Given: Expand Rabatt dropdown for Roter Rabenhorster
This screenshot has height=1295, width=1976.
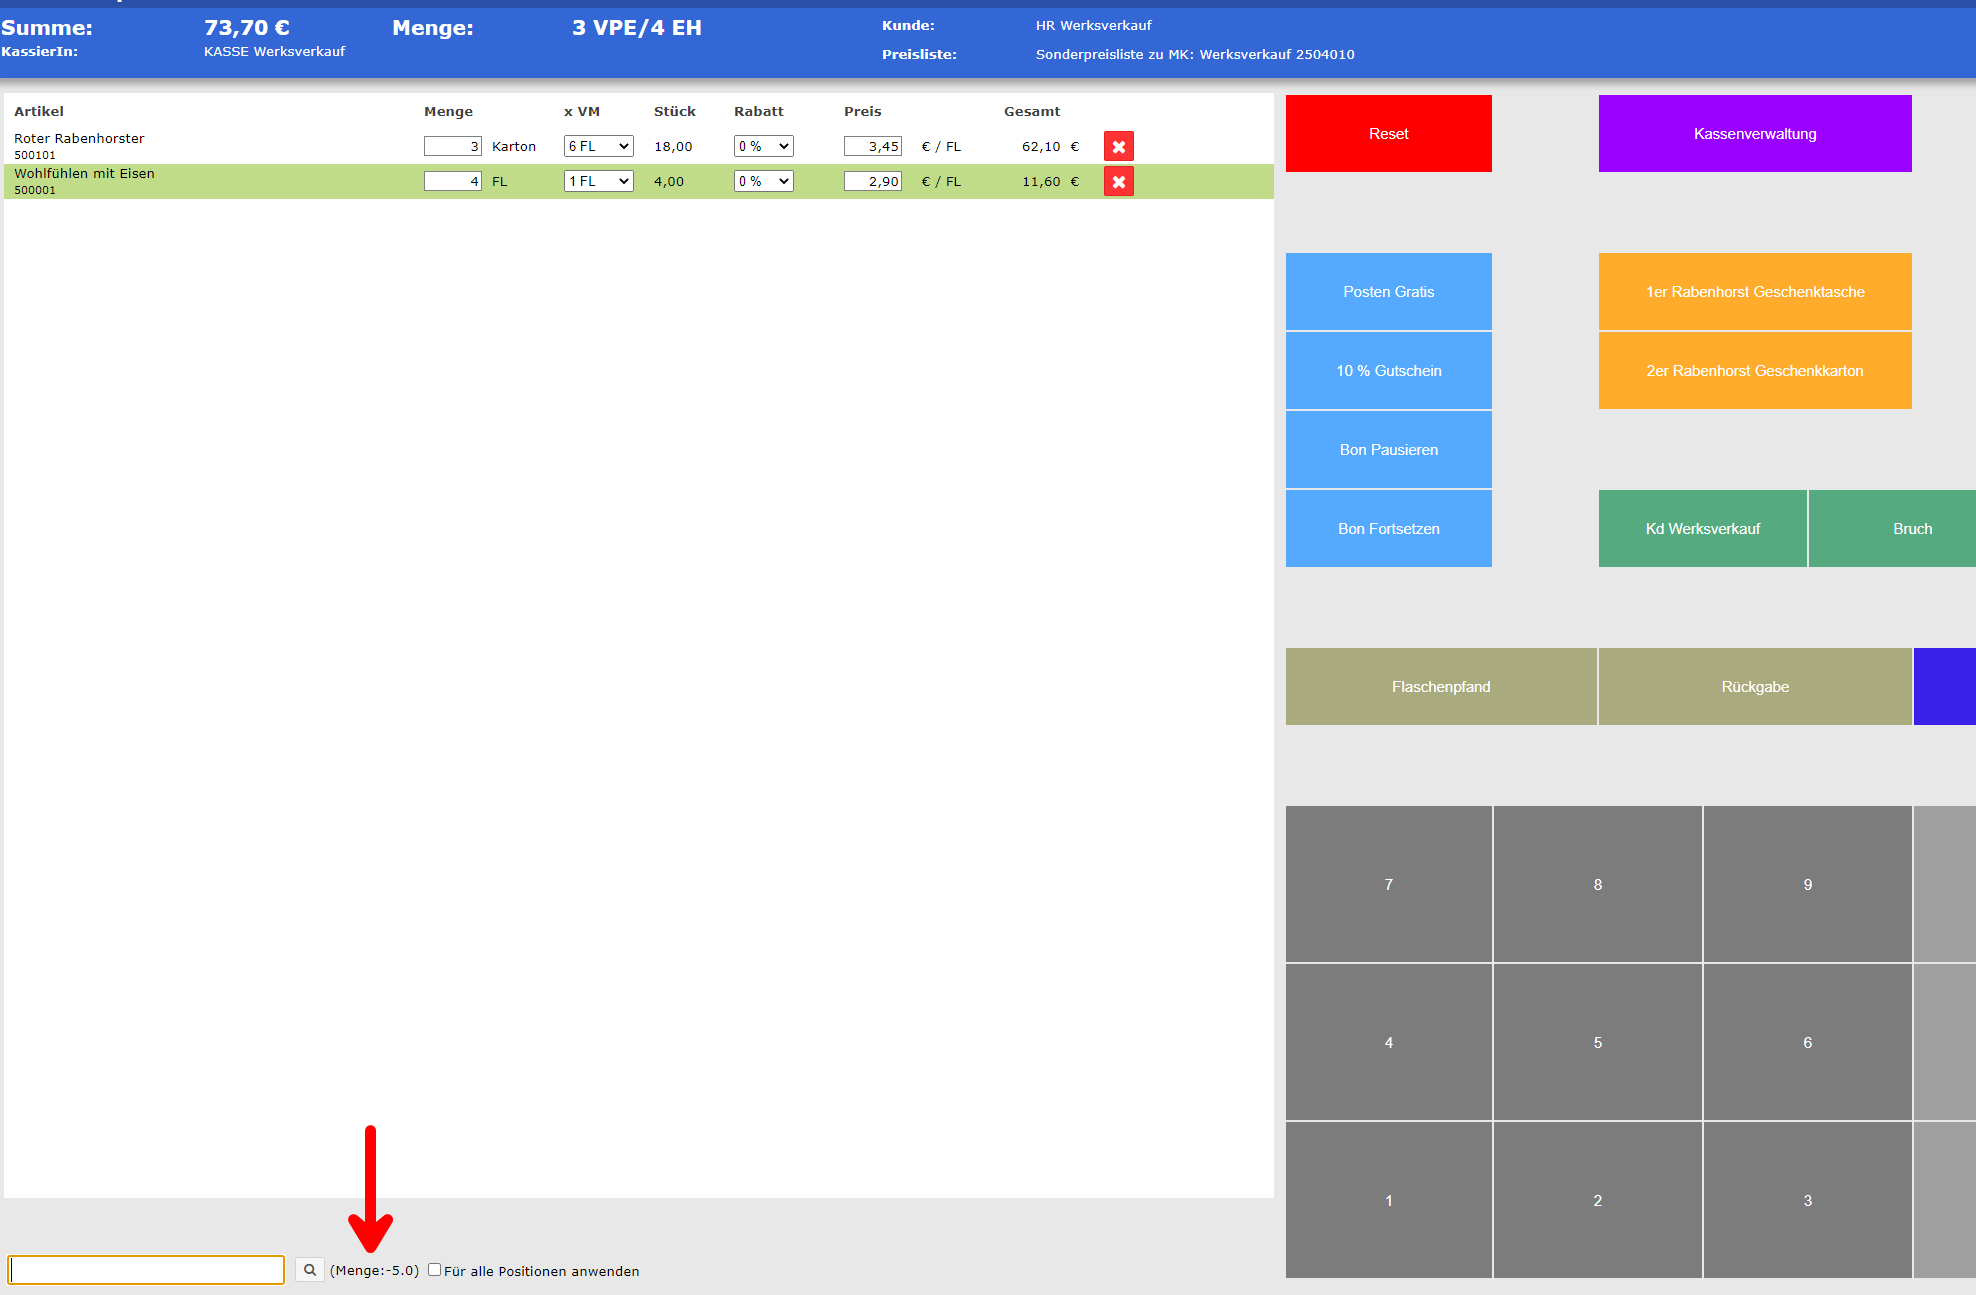Looking at the screenshot, I should click(763, 146).
